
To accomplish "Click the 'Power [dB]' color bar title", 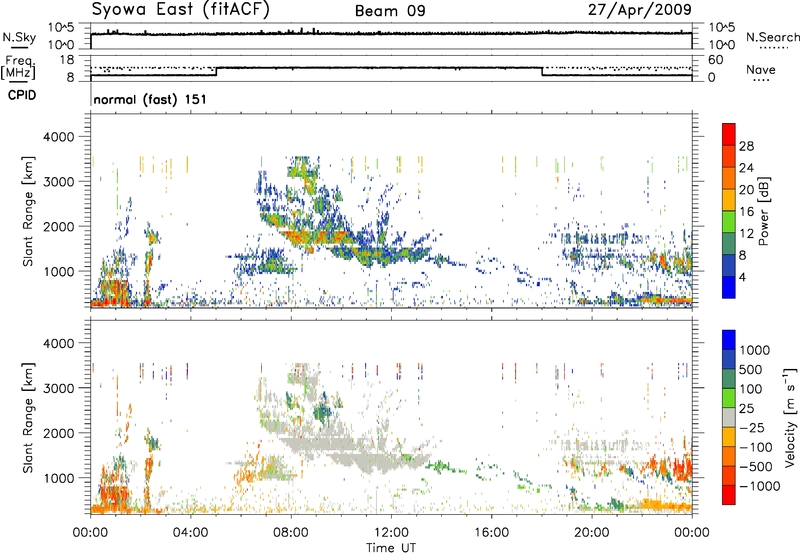I will coord(764,211).
